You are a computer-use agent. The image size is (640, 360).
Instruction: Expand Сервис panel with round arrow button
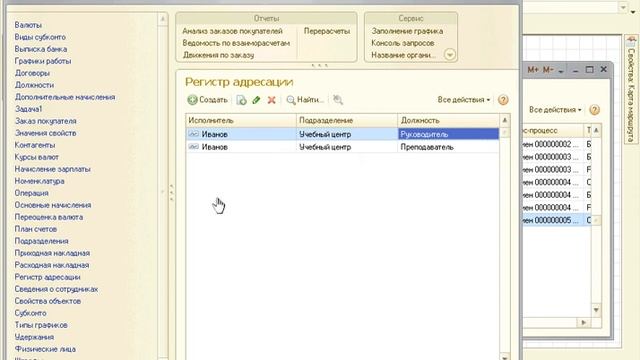point(450,54)
